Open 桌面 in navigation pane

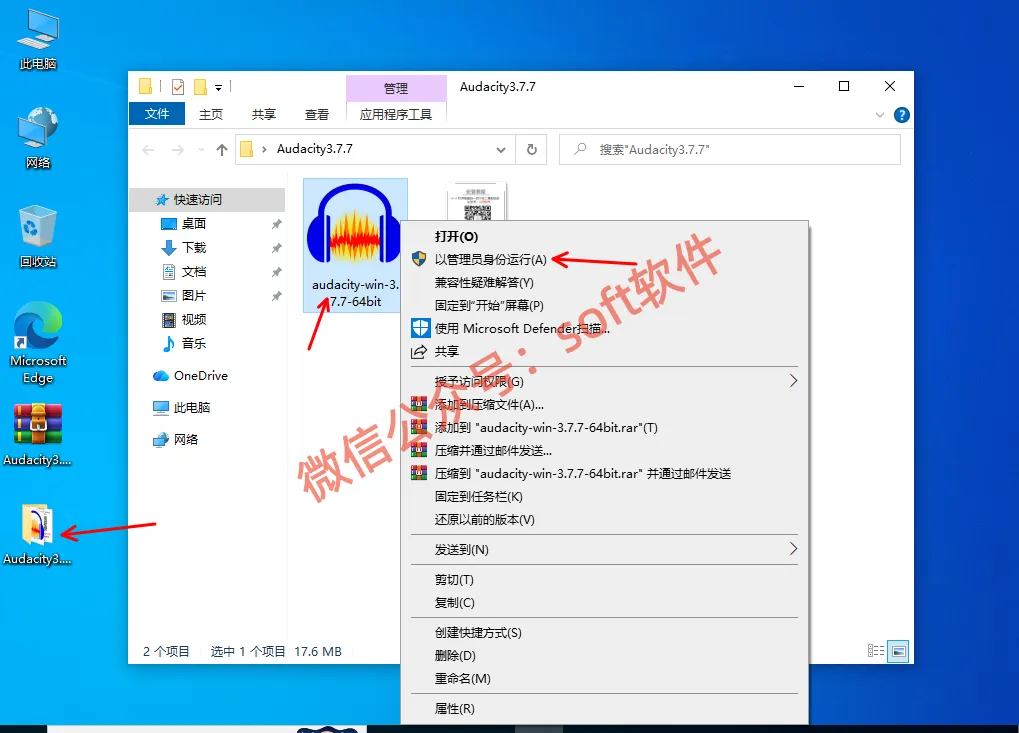tap(194, 224)
